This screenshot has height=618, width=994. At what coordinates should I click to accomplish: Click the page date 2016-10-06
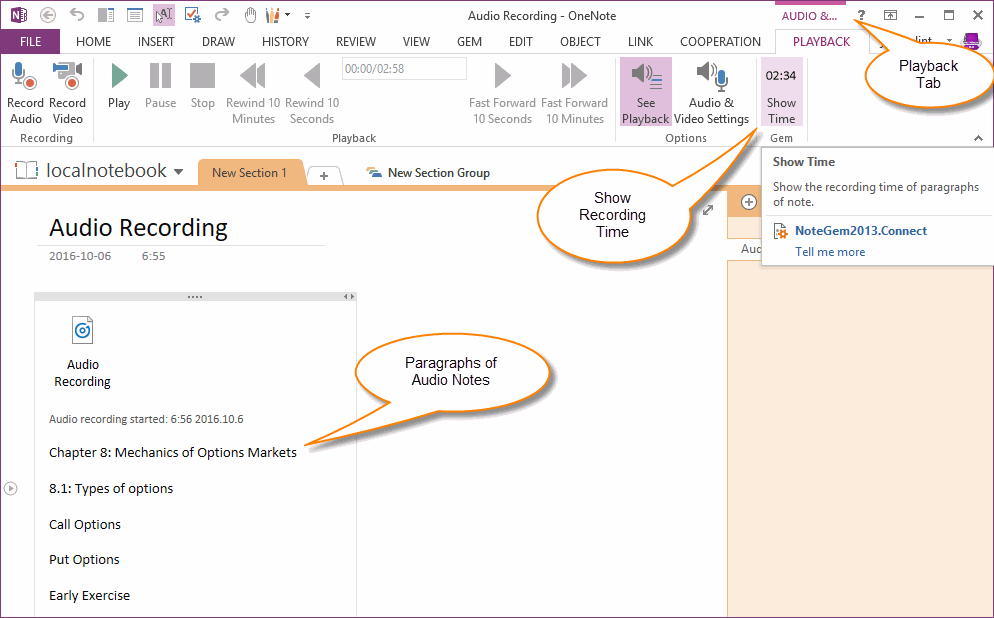[80, 256]
